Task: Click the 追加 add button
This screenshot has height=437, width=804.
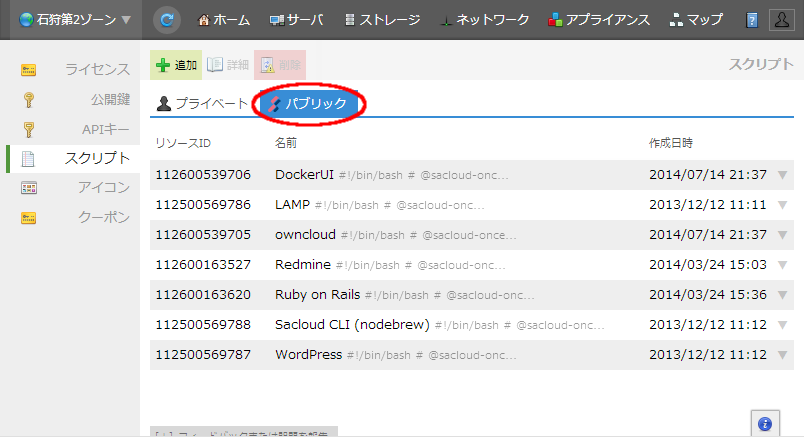Action: point(176,65)
